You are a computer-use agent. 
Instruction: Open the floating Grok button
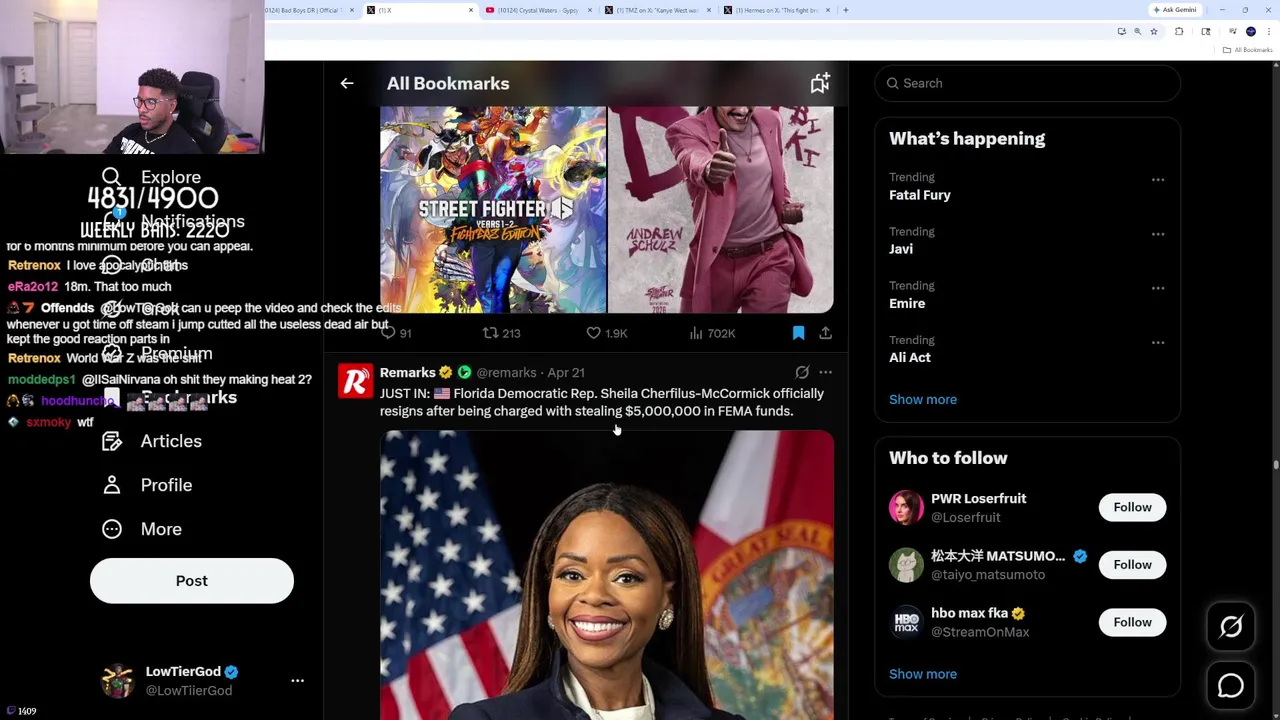[1231, 626]
